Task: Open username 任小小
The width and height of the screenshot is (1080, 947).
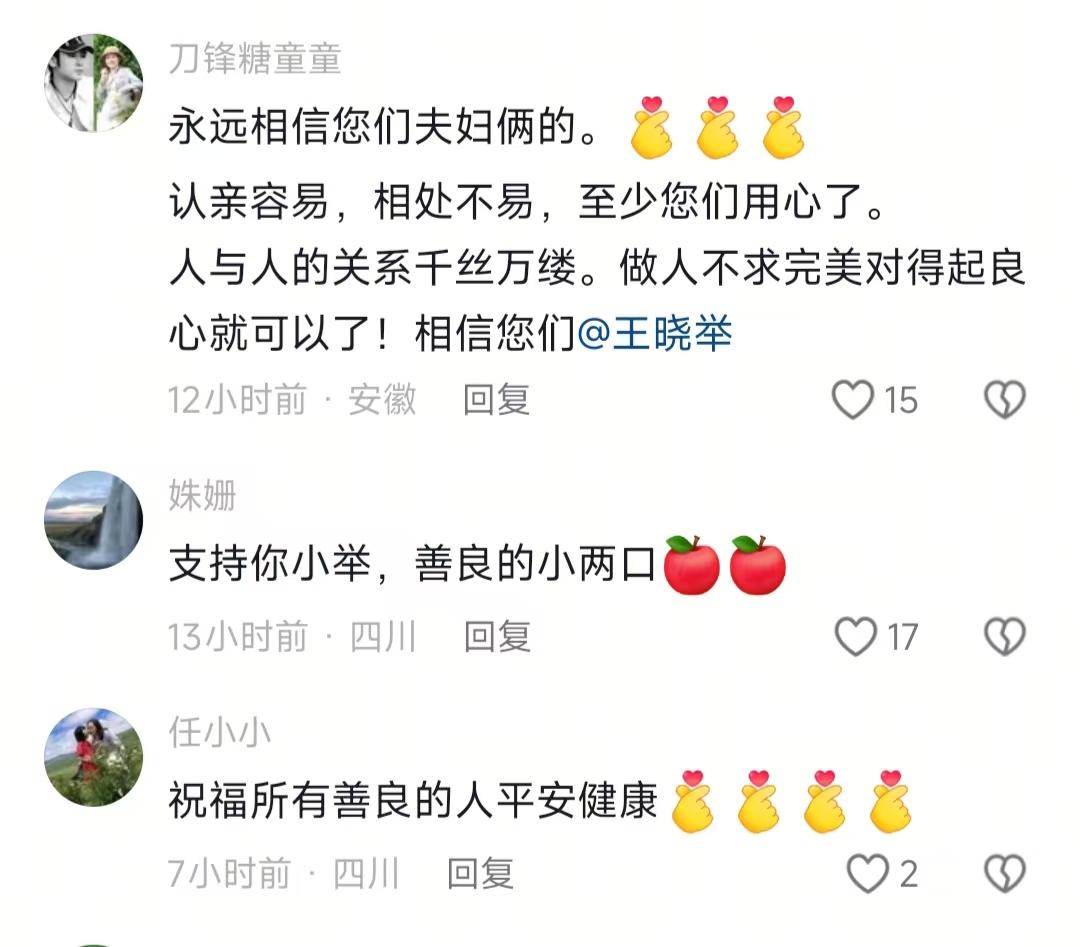Action: 220,732
